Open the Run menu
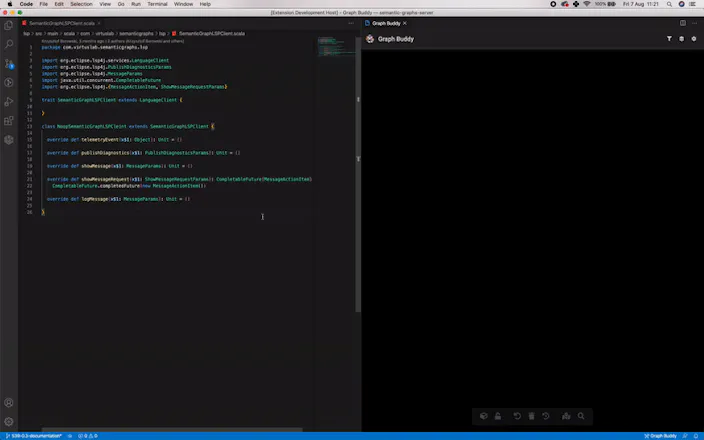Viewport: 704px width, 440px height. click(x=136, y=4)
